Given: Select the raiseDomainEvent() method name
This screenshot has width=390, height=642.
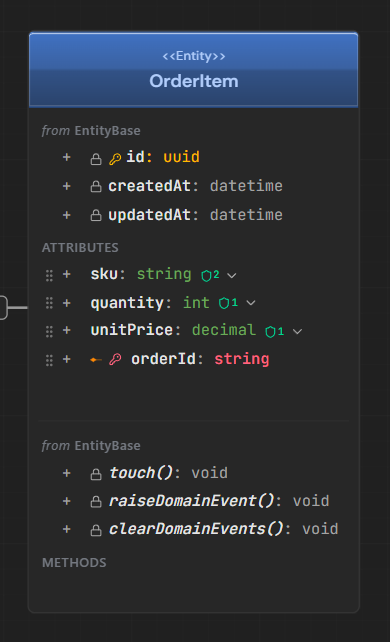Looking at the screenshot, I should click(x=192, y=501).
